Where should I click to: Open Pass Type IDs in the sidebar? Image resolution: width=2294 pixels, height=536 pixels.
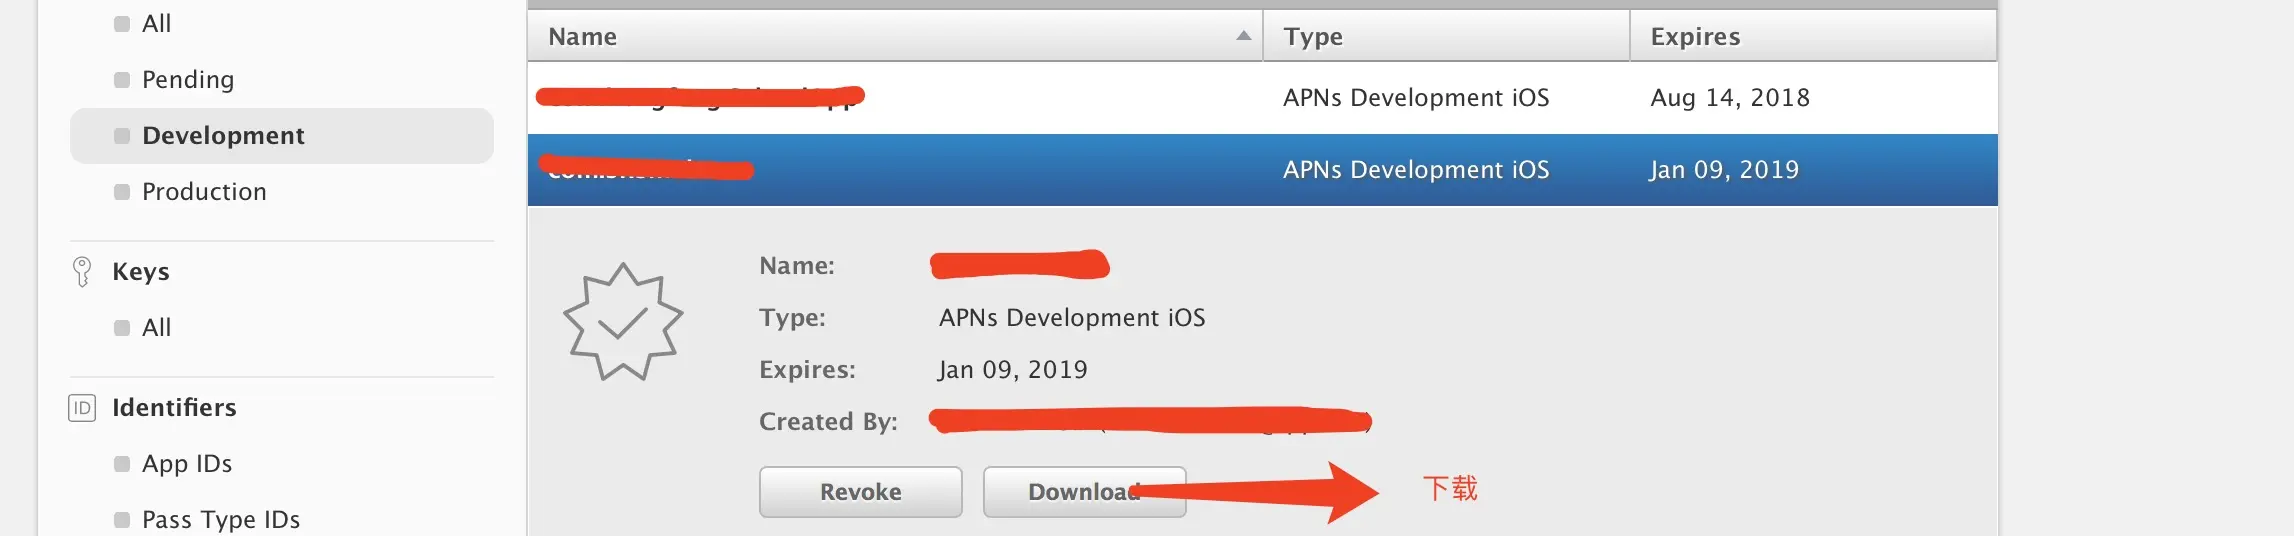[x=221, y=520]
